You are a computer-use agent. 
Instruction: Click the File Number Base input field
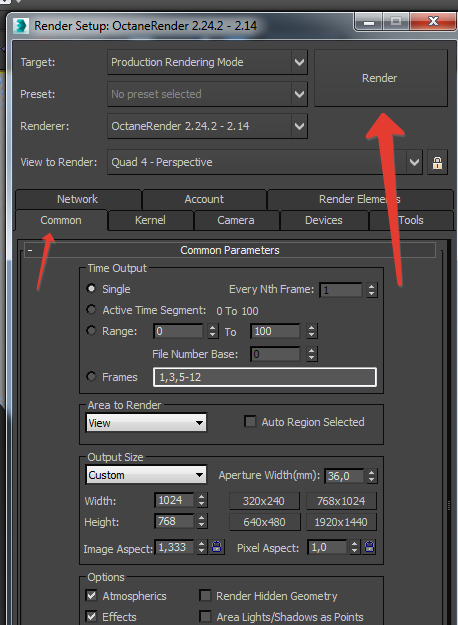(275, 354)
